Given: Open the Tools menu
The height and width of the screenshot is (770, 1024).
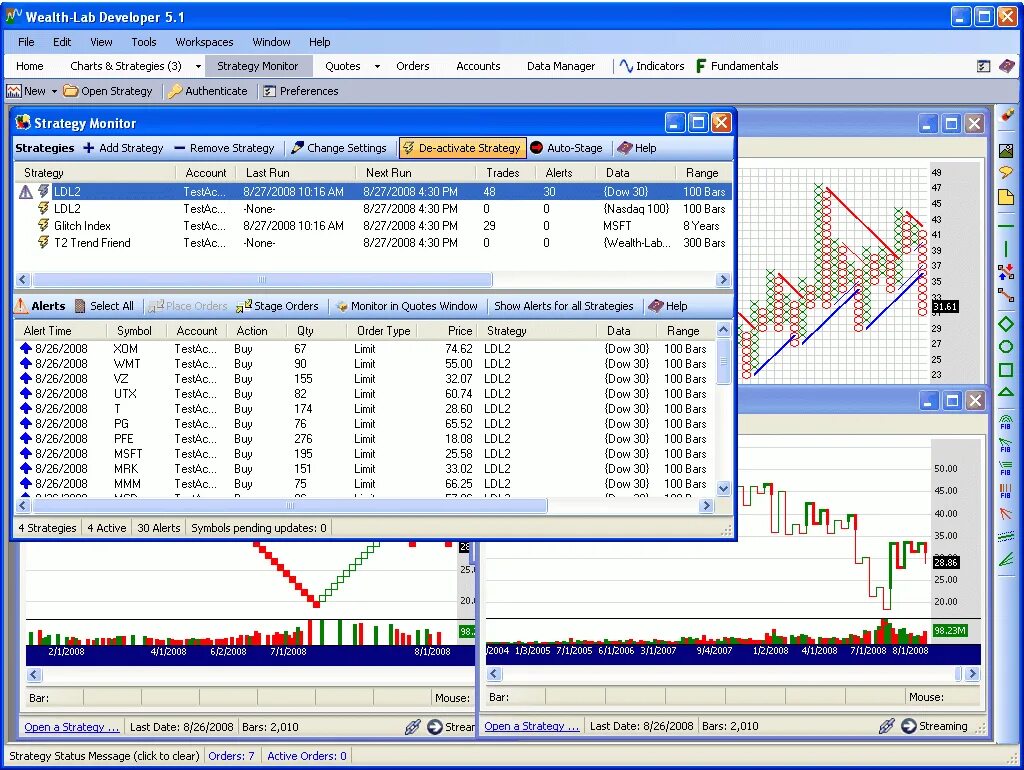Looking at the screenshot, I should [143, 42].
